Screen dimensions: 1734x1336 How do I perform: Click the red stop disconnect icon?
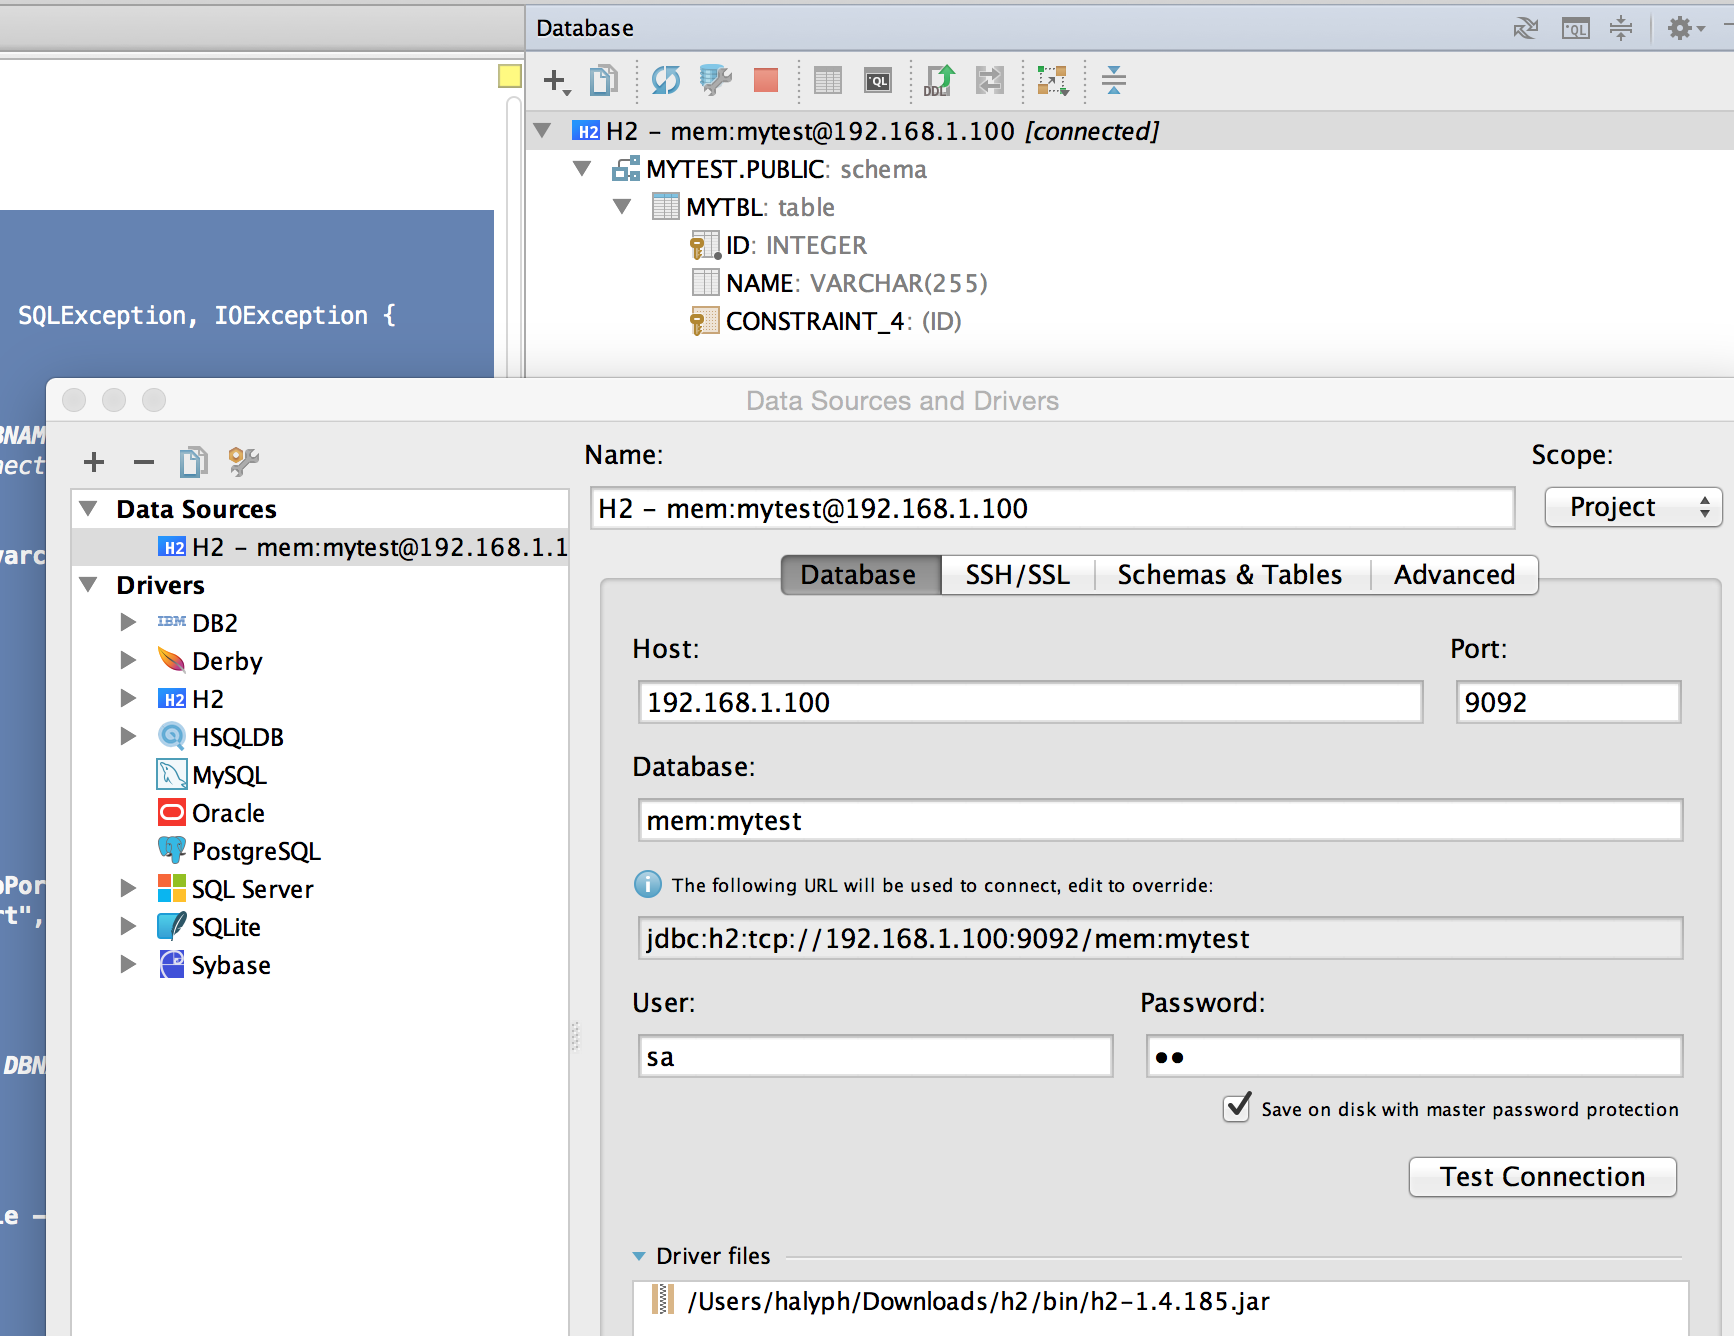pyautogui.click(x=766, y=81)
